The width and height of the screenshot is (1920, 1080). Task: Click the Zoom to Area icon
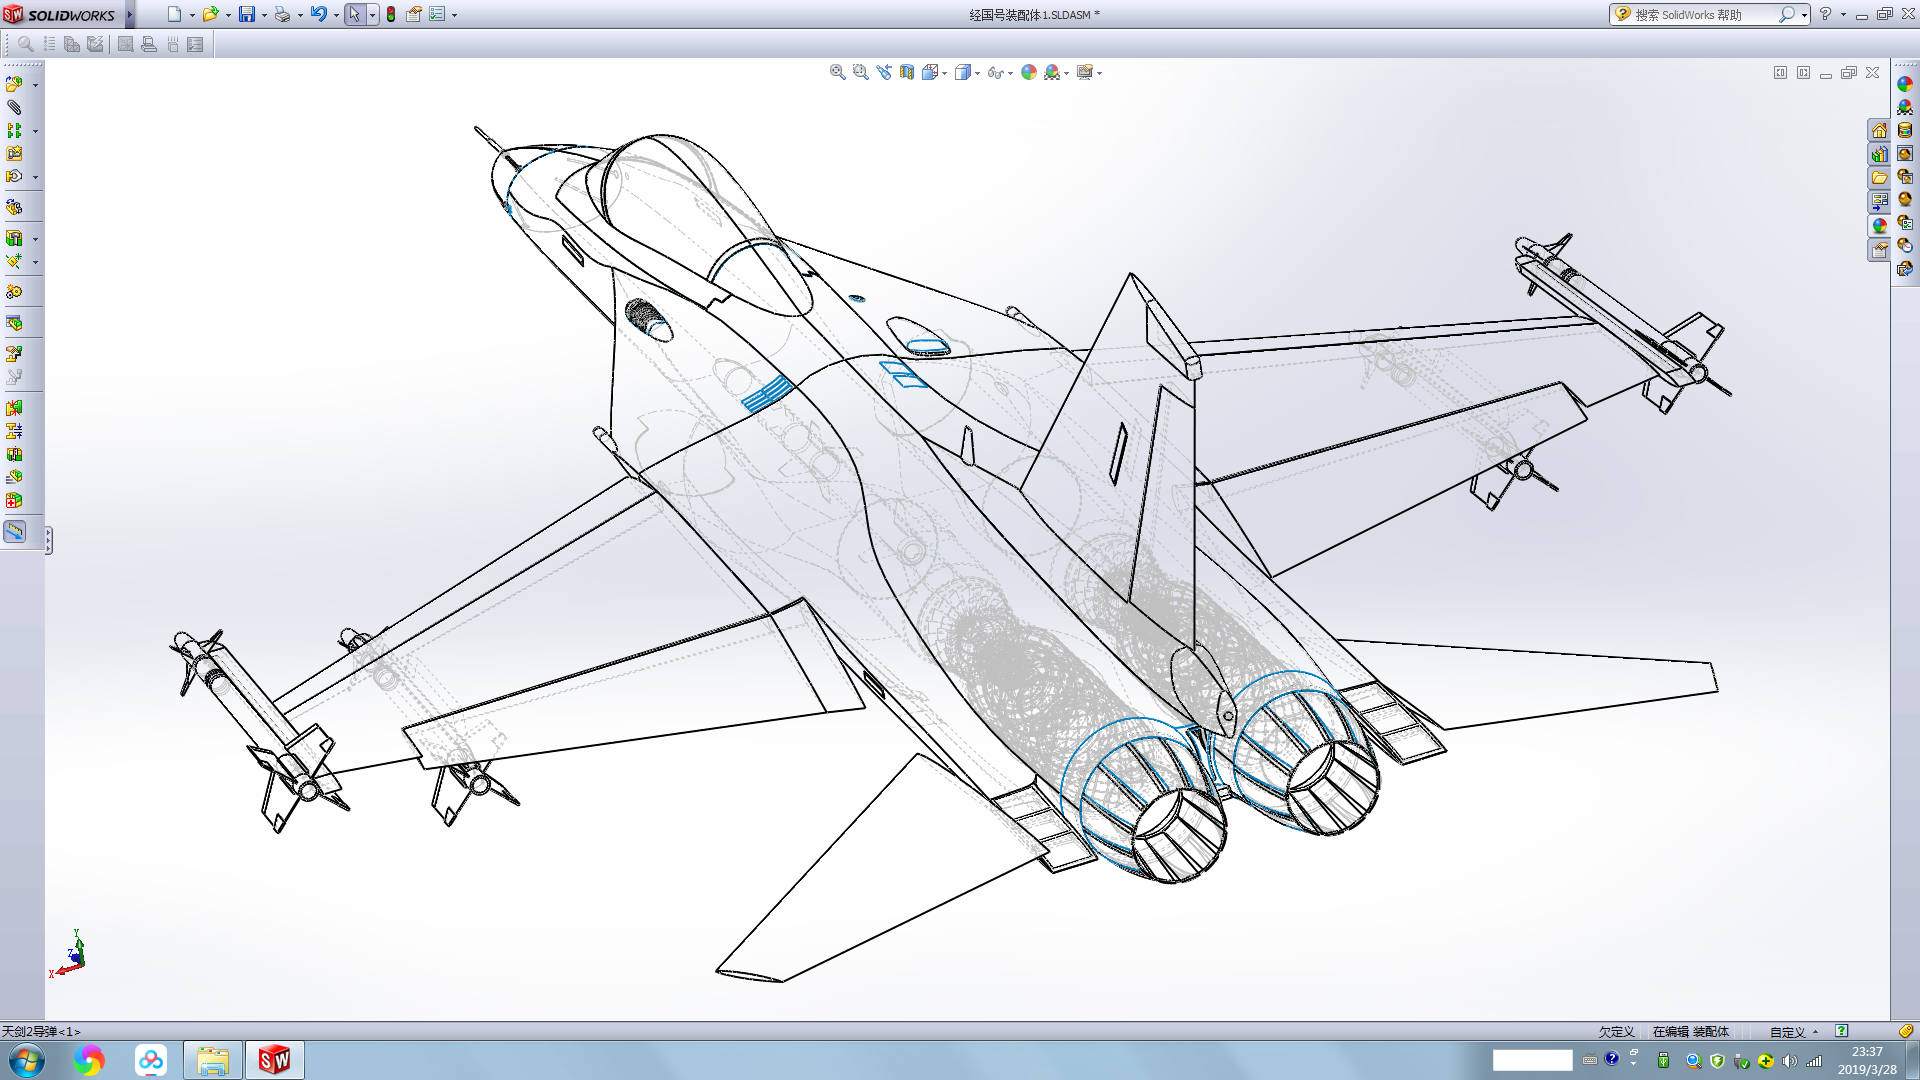point(860,72)
